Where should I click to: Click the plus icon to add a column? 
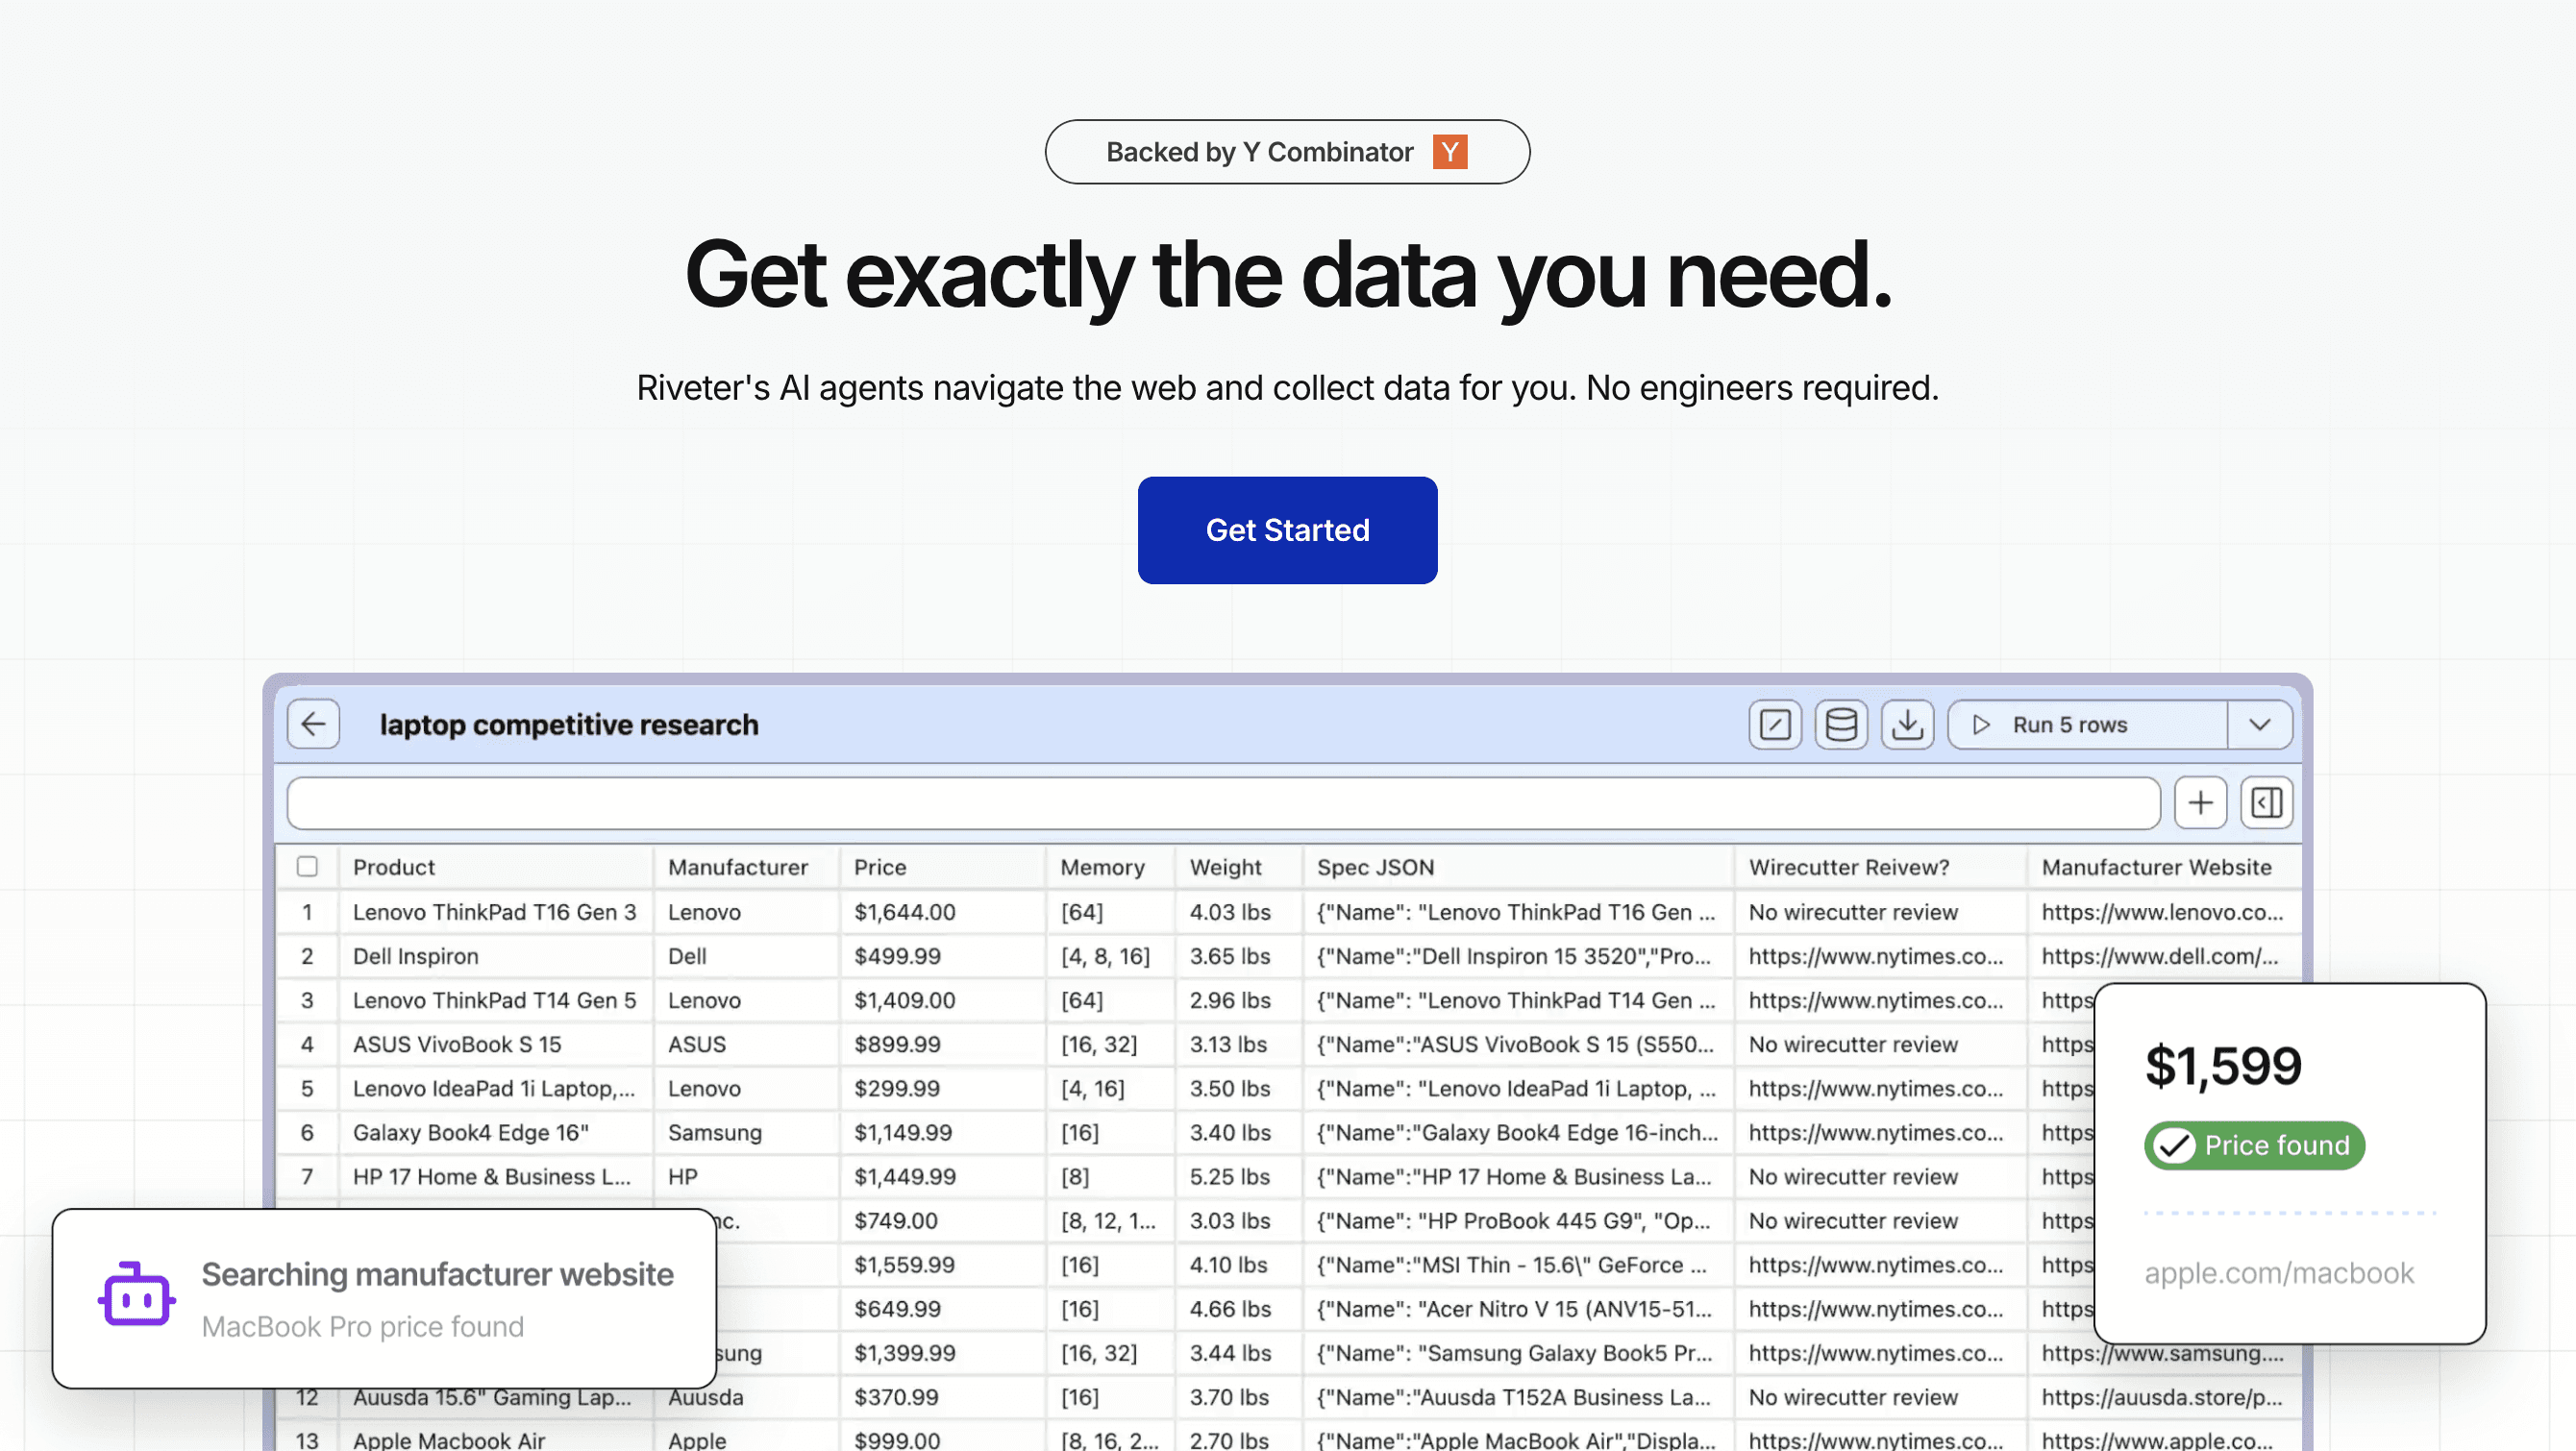(2200, 803)
